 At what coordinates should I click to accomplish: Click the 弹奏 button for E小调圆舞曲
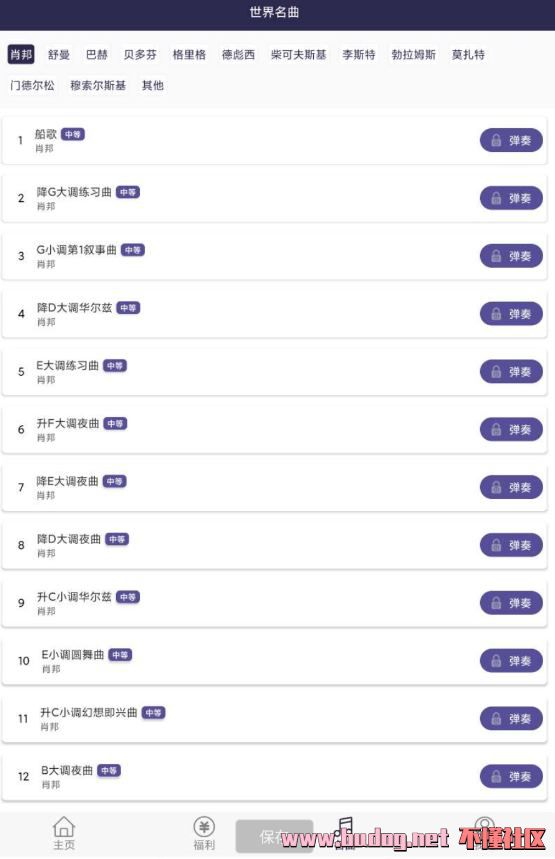(511, 661)
